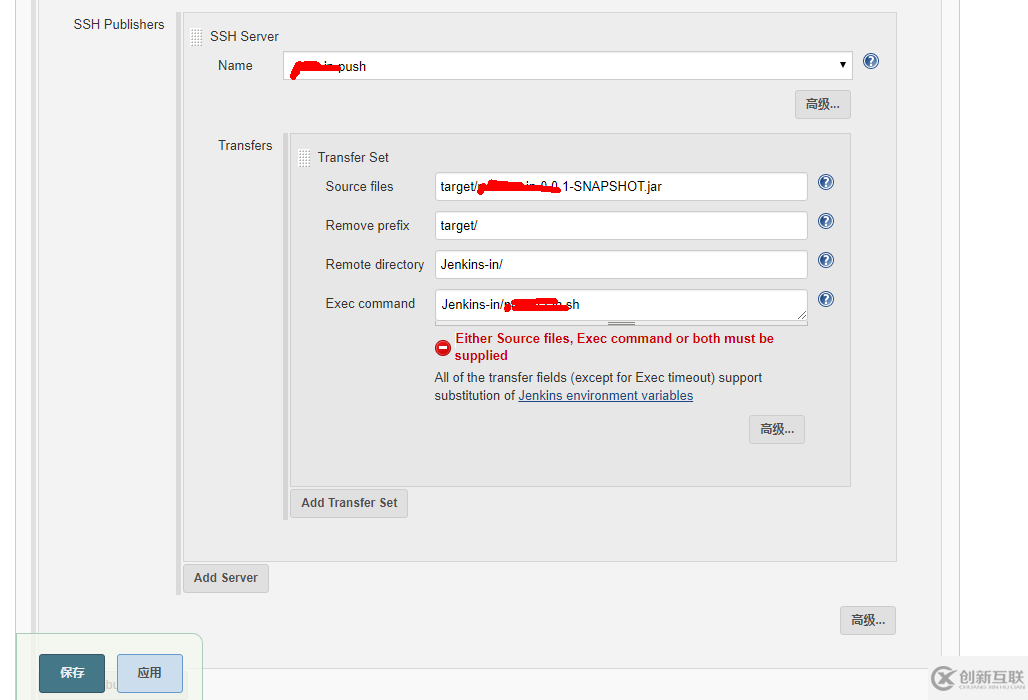Click the 'Either Source files' error message
Screen dimensions: 1028x700
tap(614, 347)
